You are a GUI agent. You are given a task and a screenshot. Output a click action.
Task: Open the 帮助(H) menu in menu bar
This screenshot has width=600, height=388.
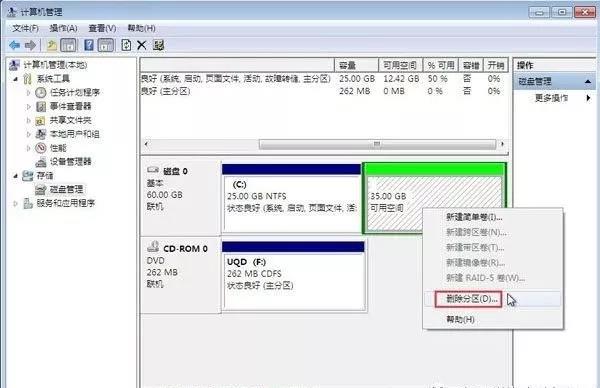(x=141, y=28)
